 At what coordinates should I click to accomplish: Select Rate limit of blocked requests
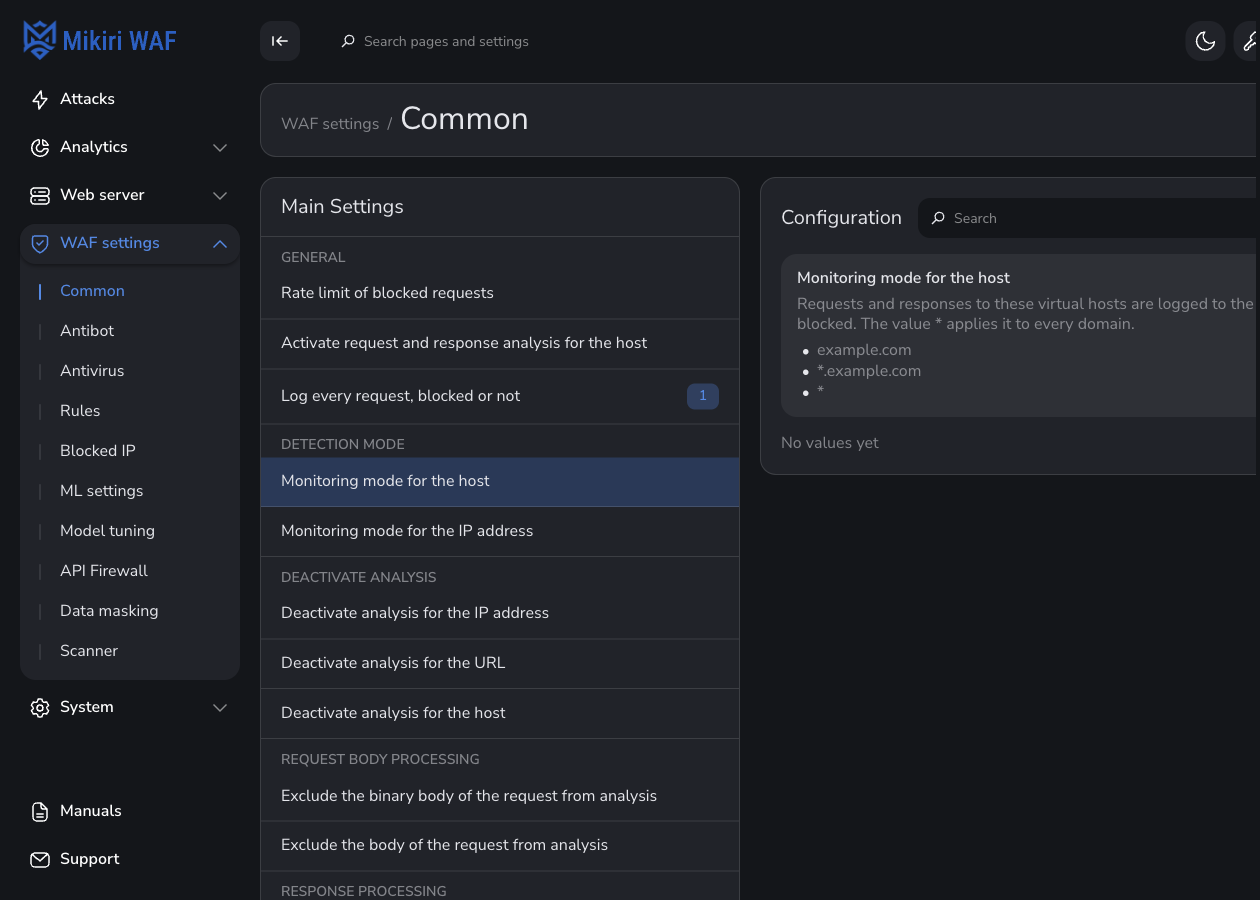(500, 293)
